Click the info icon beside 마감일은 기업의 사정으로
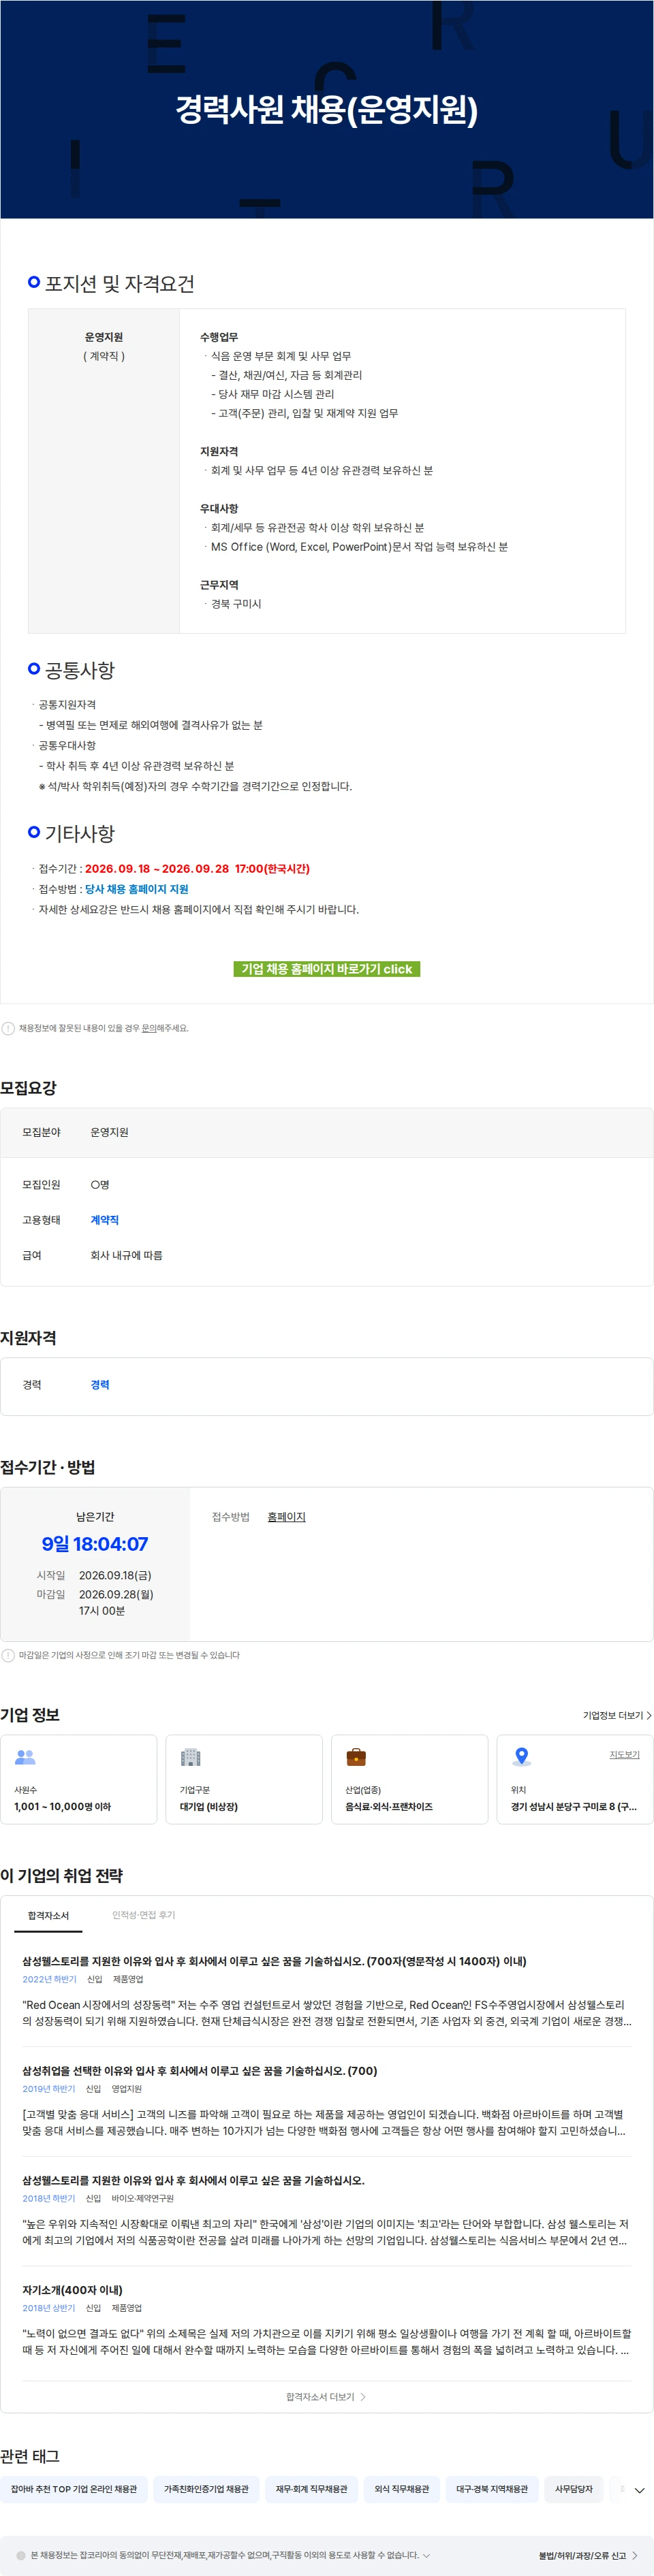Image resolution: width=654 pixels, height=2576 pixels. [x=8, y=1655]
